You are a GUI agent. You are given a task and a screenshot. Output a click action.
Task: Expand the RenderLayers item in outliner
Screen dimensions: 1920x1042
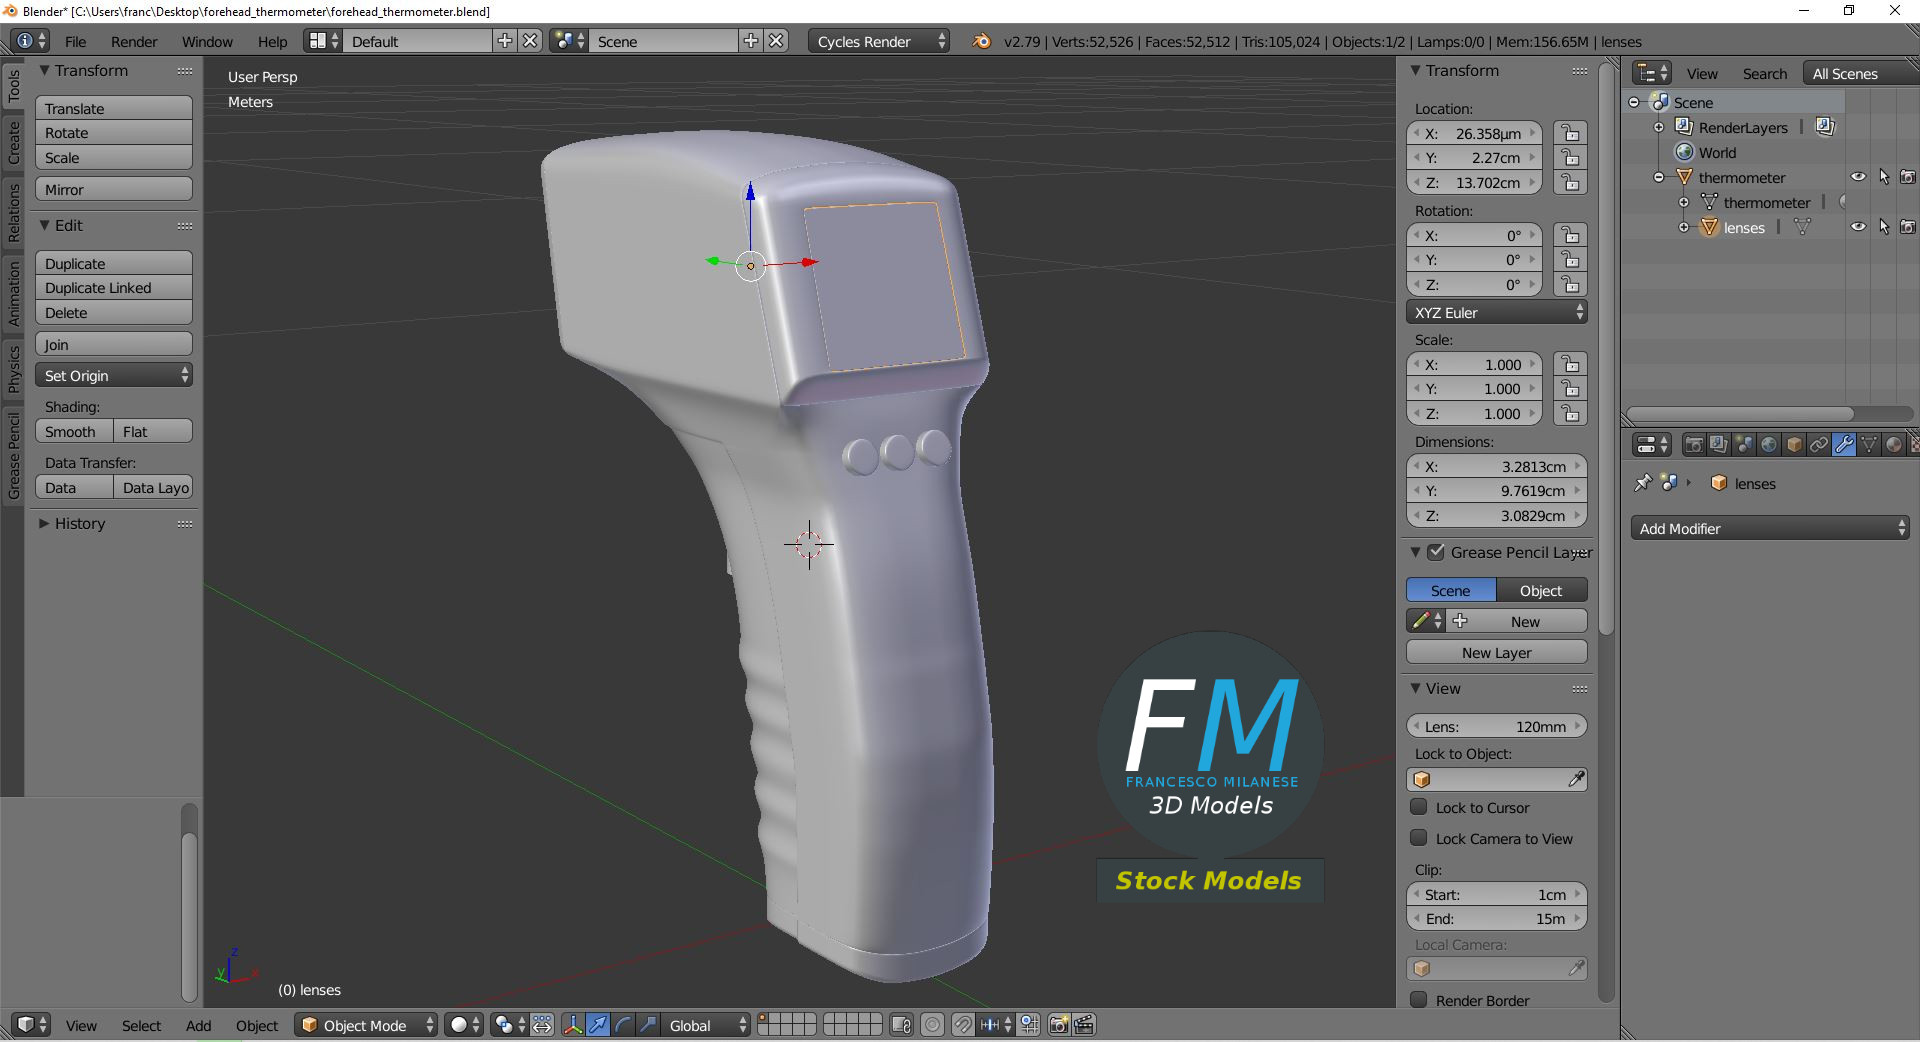[1659, 127]
